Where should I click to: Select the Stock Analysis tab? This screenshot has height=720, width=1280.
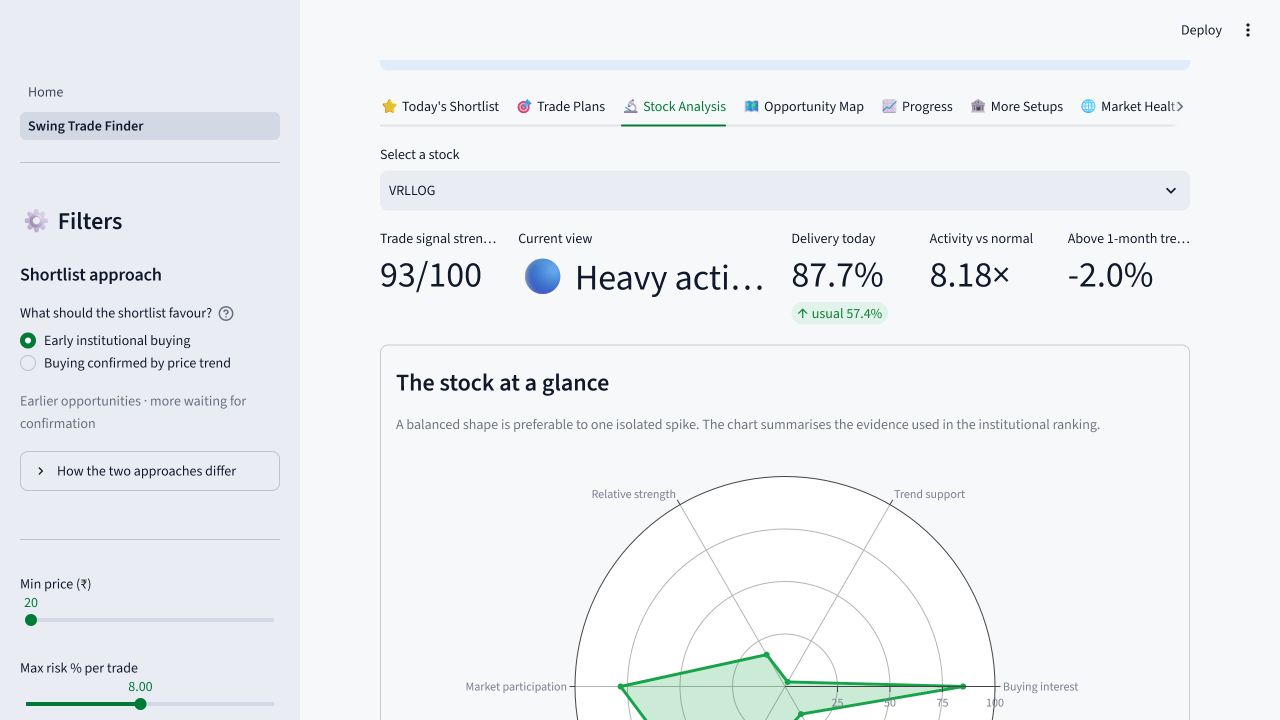(674, 106)
